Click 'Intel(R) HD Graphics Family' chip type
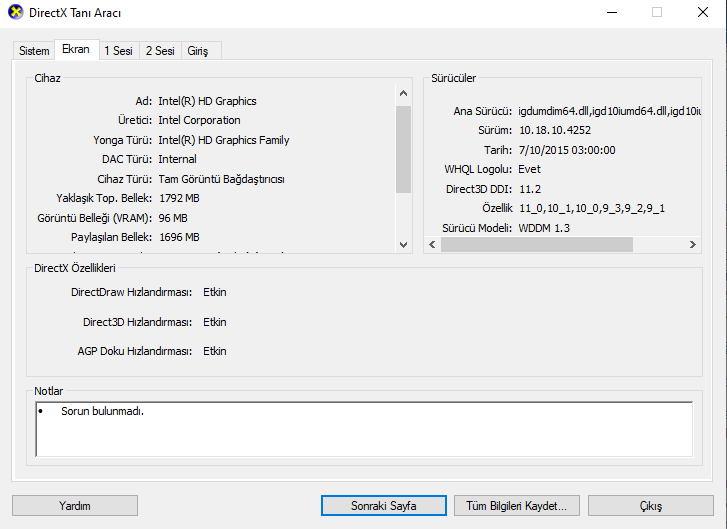Screen dimensions: 727x529 pos(224,140)
